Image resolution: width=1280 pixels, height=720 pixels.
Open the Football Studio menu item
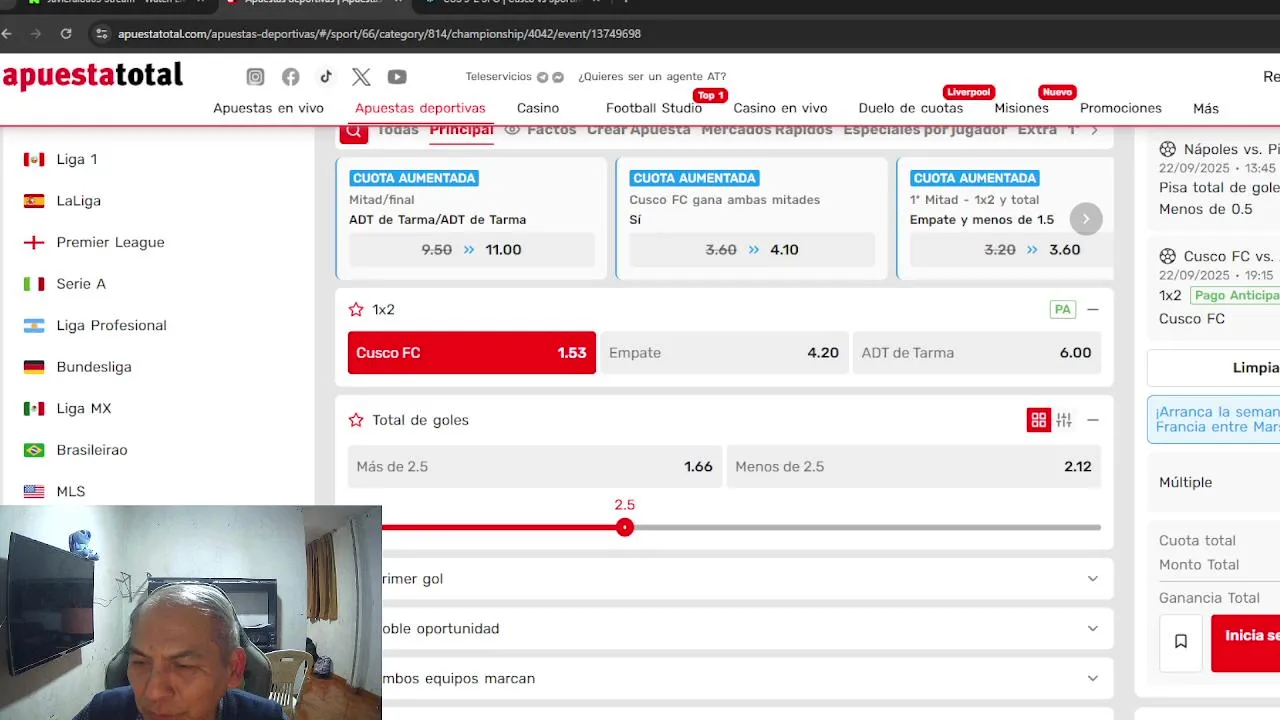pos(654,108)
